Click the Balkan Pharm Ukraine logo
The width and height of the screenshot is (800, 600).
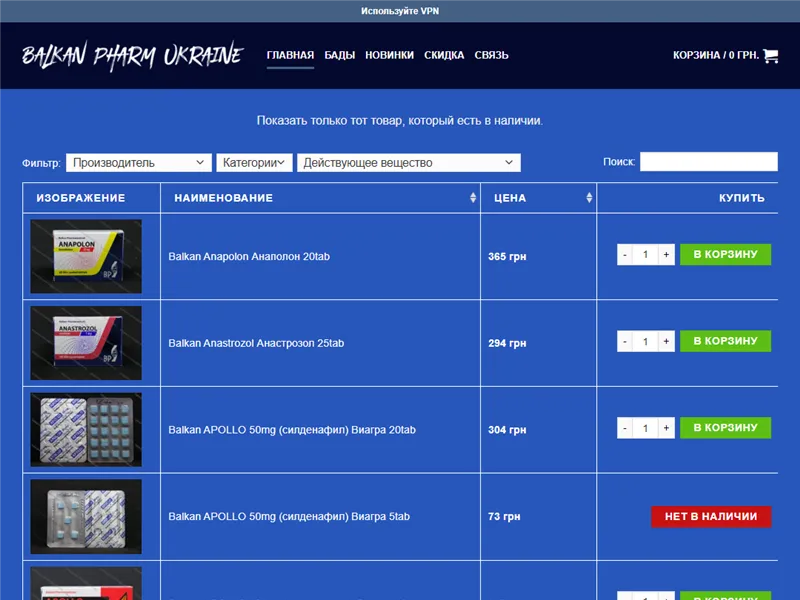click(132, 55)
